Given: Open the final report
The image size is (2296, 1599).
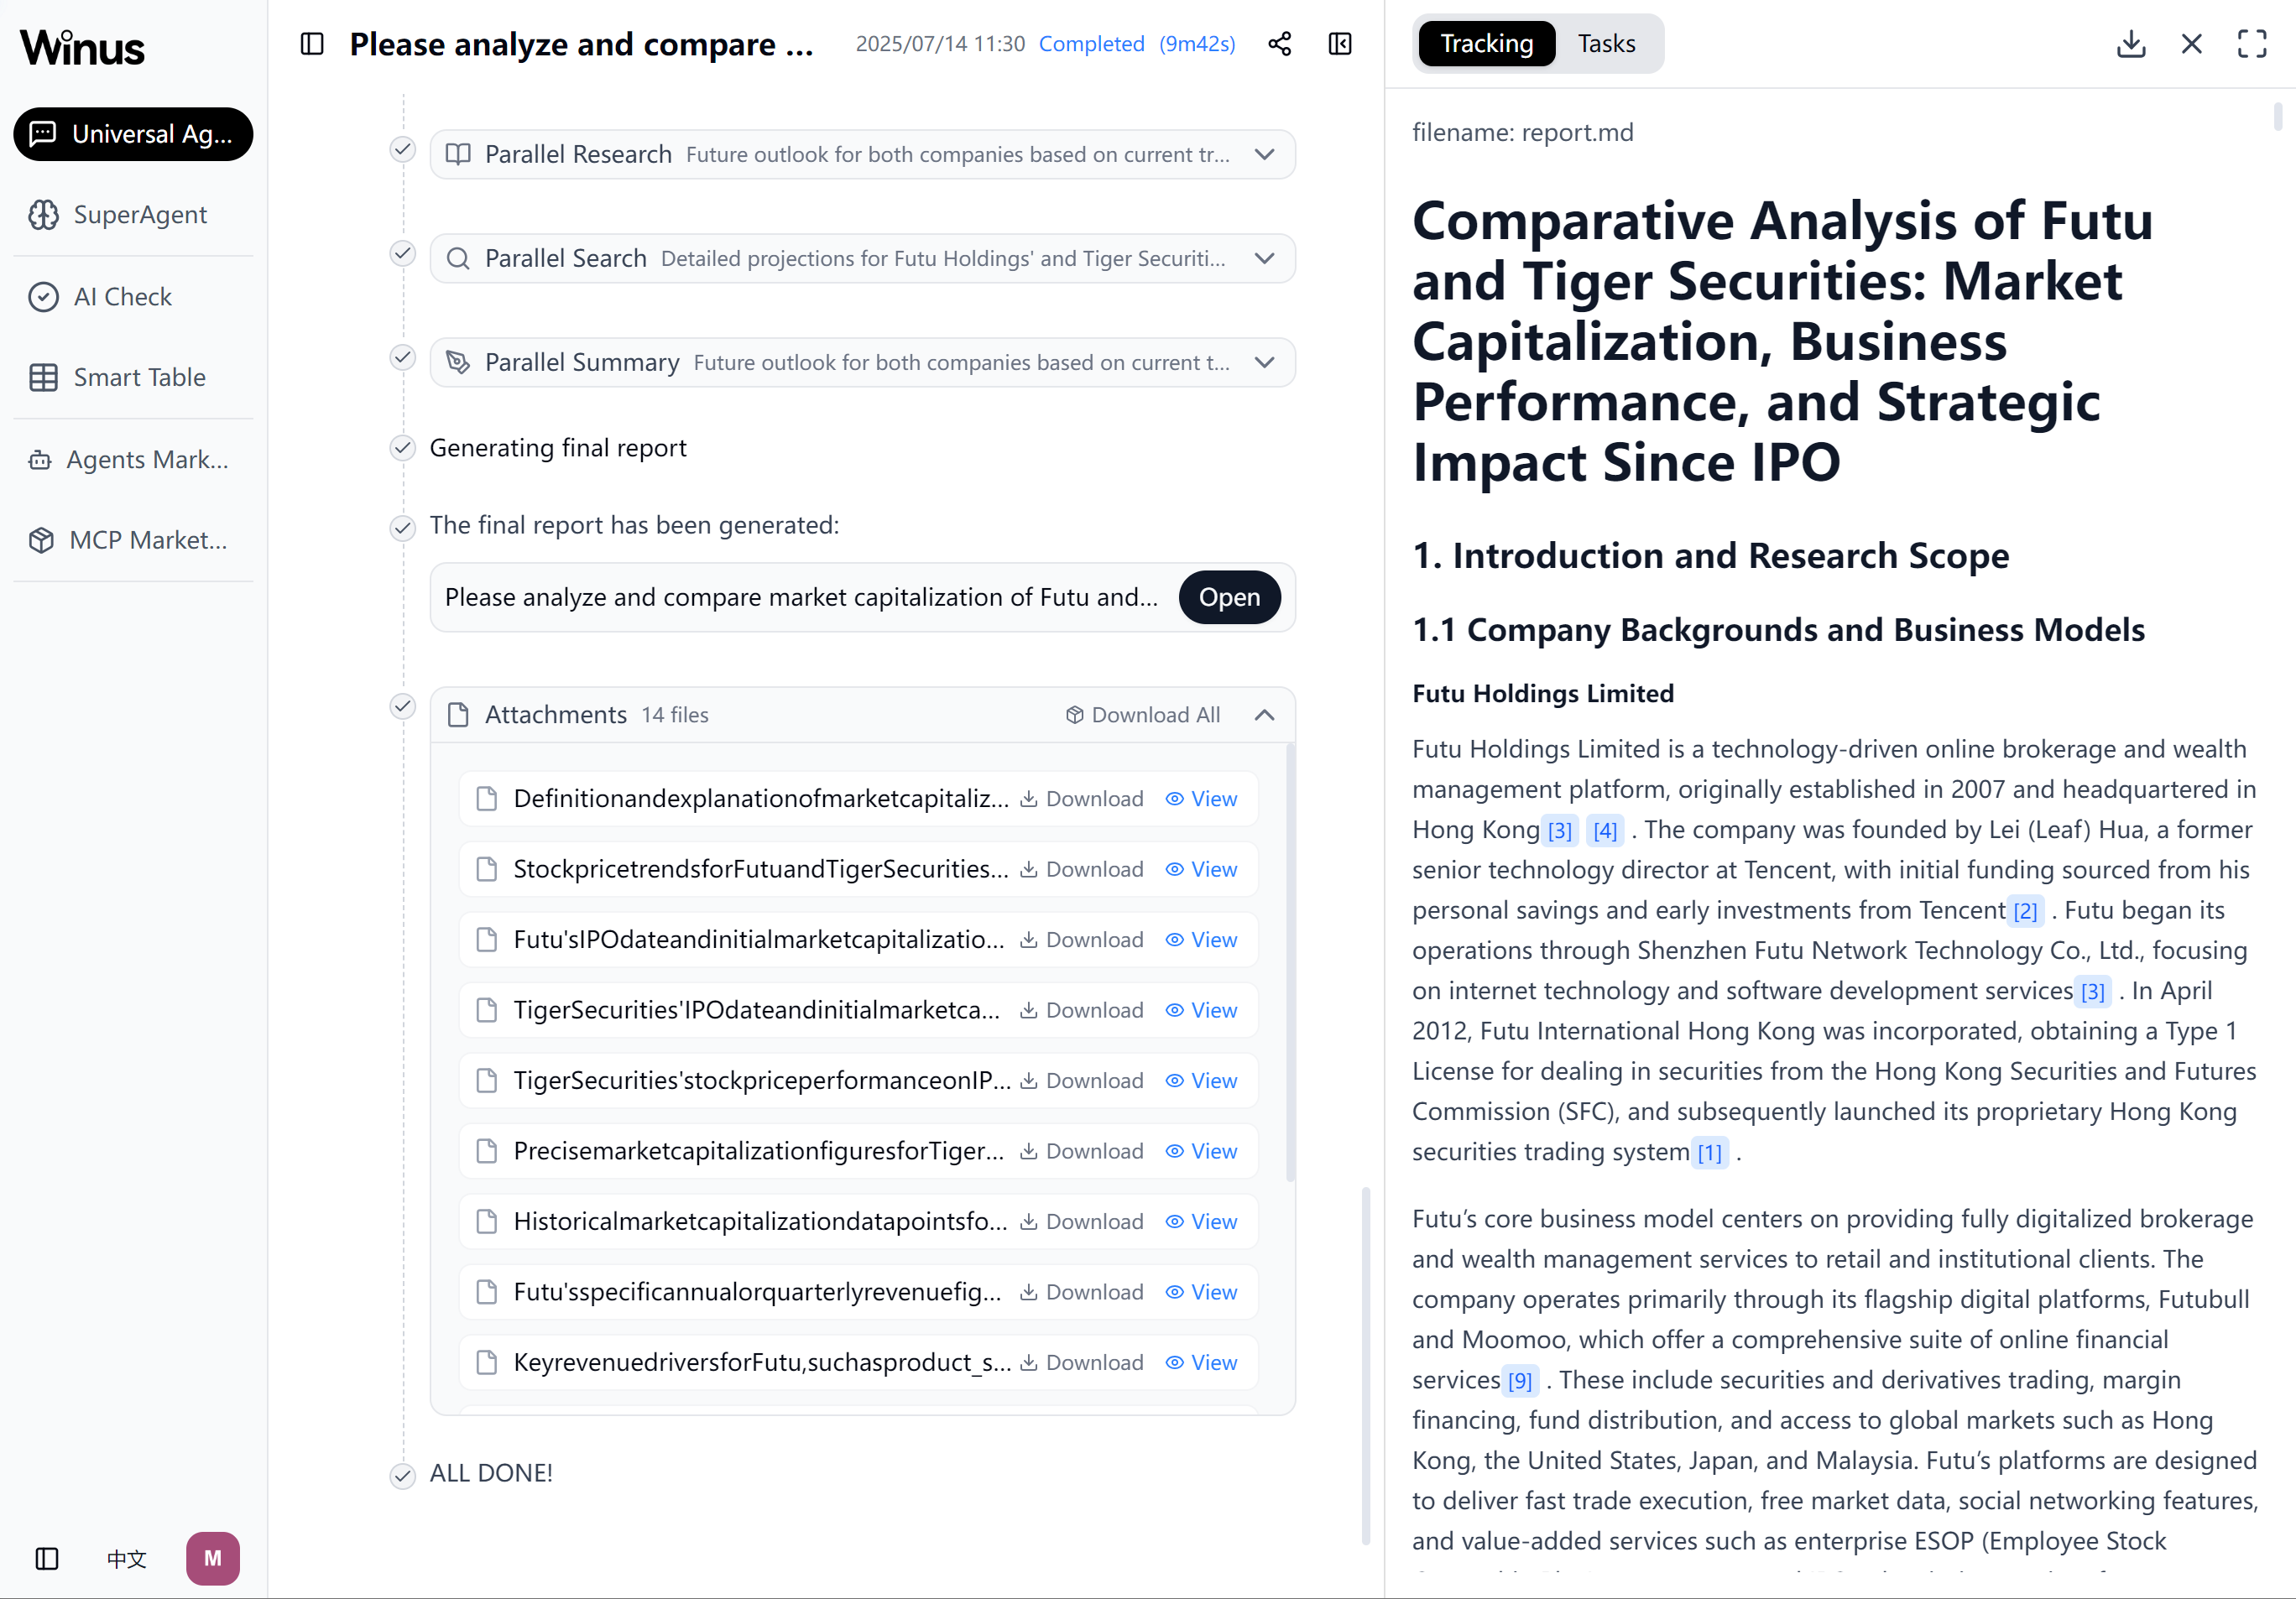Looking at the screenshot, I should [1229, 597].
